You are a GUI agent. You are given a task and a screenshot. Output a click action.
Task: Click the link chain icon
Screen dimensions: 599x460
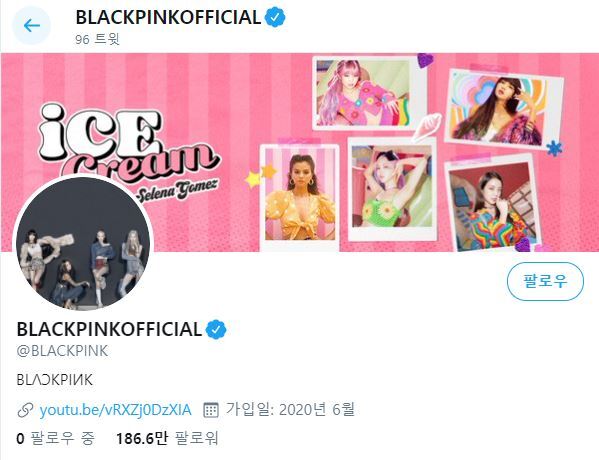25,410
